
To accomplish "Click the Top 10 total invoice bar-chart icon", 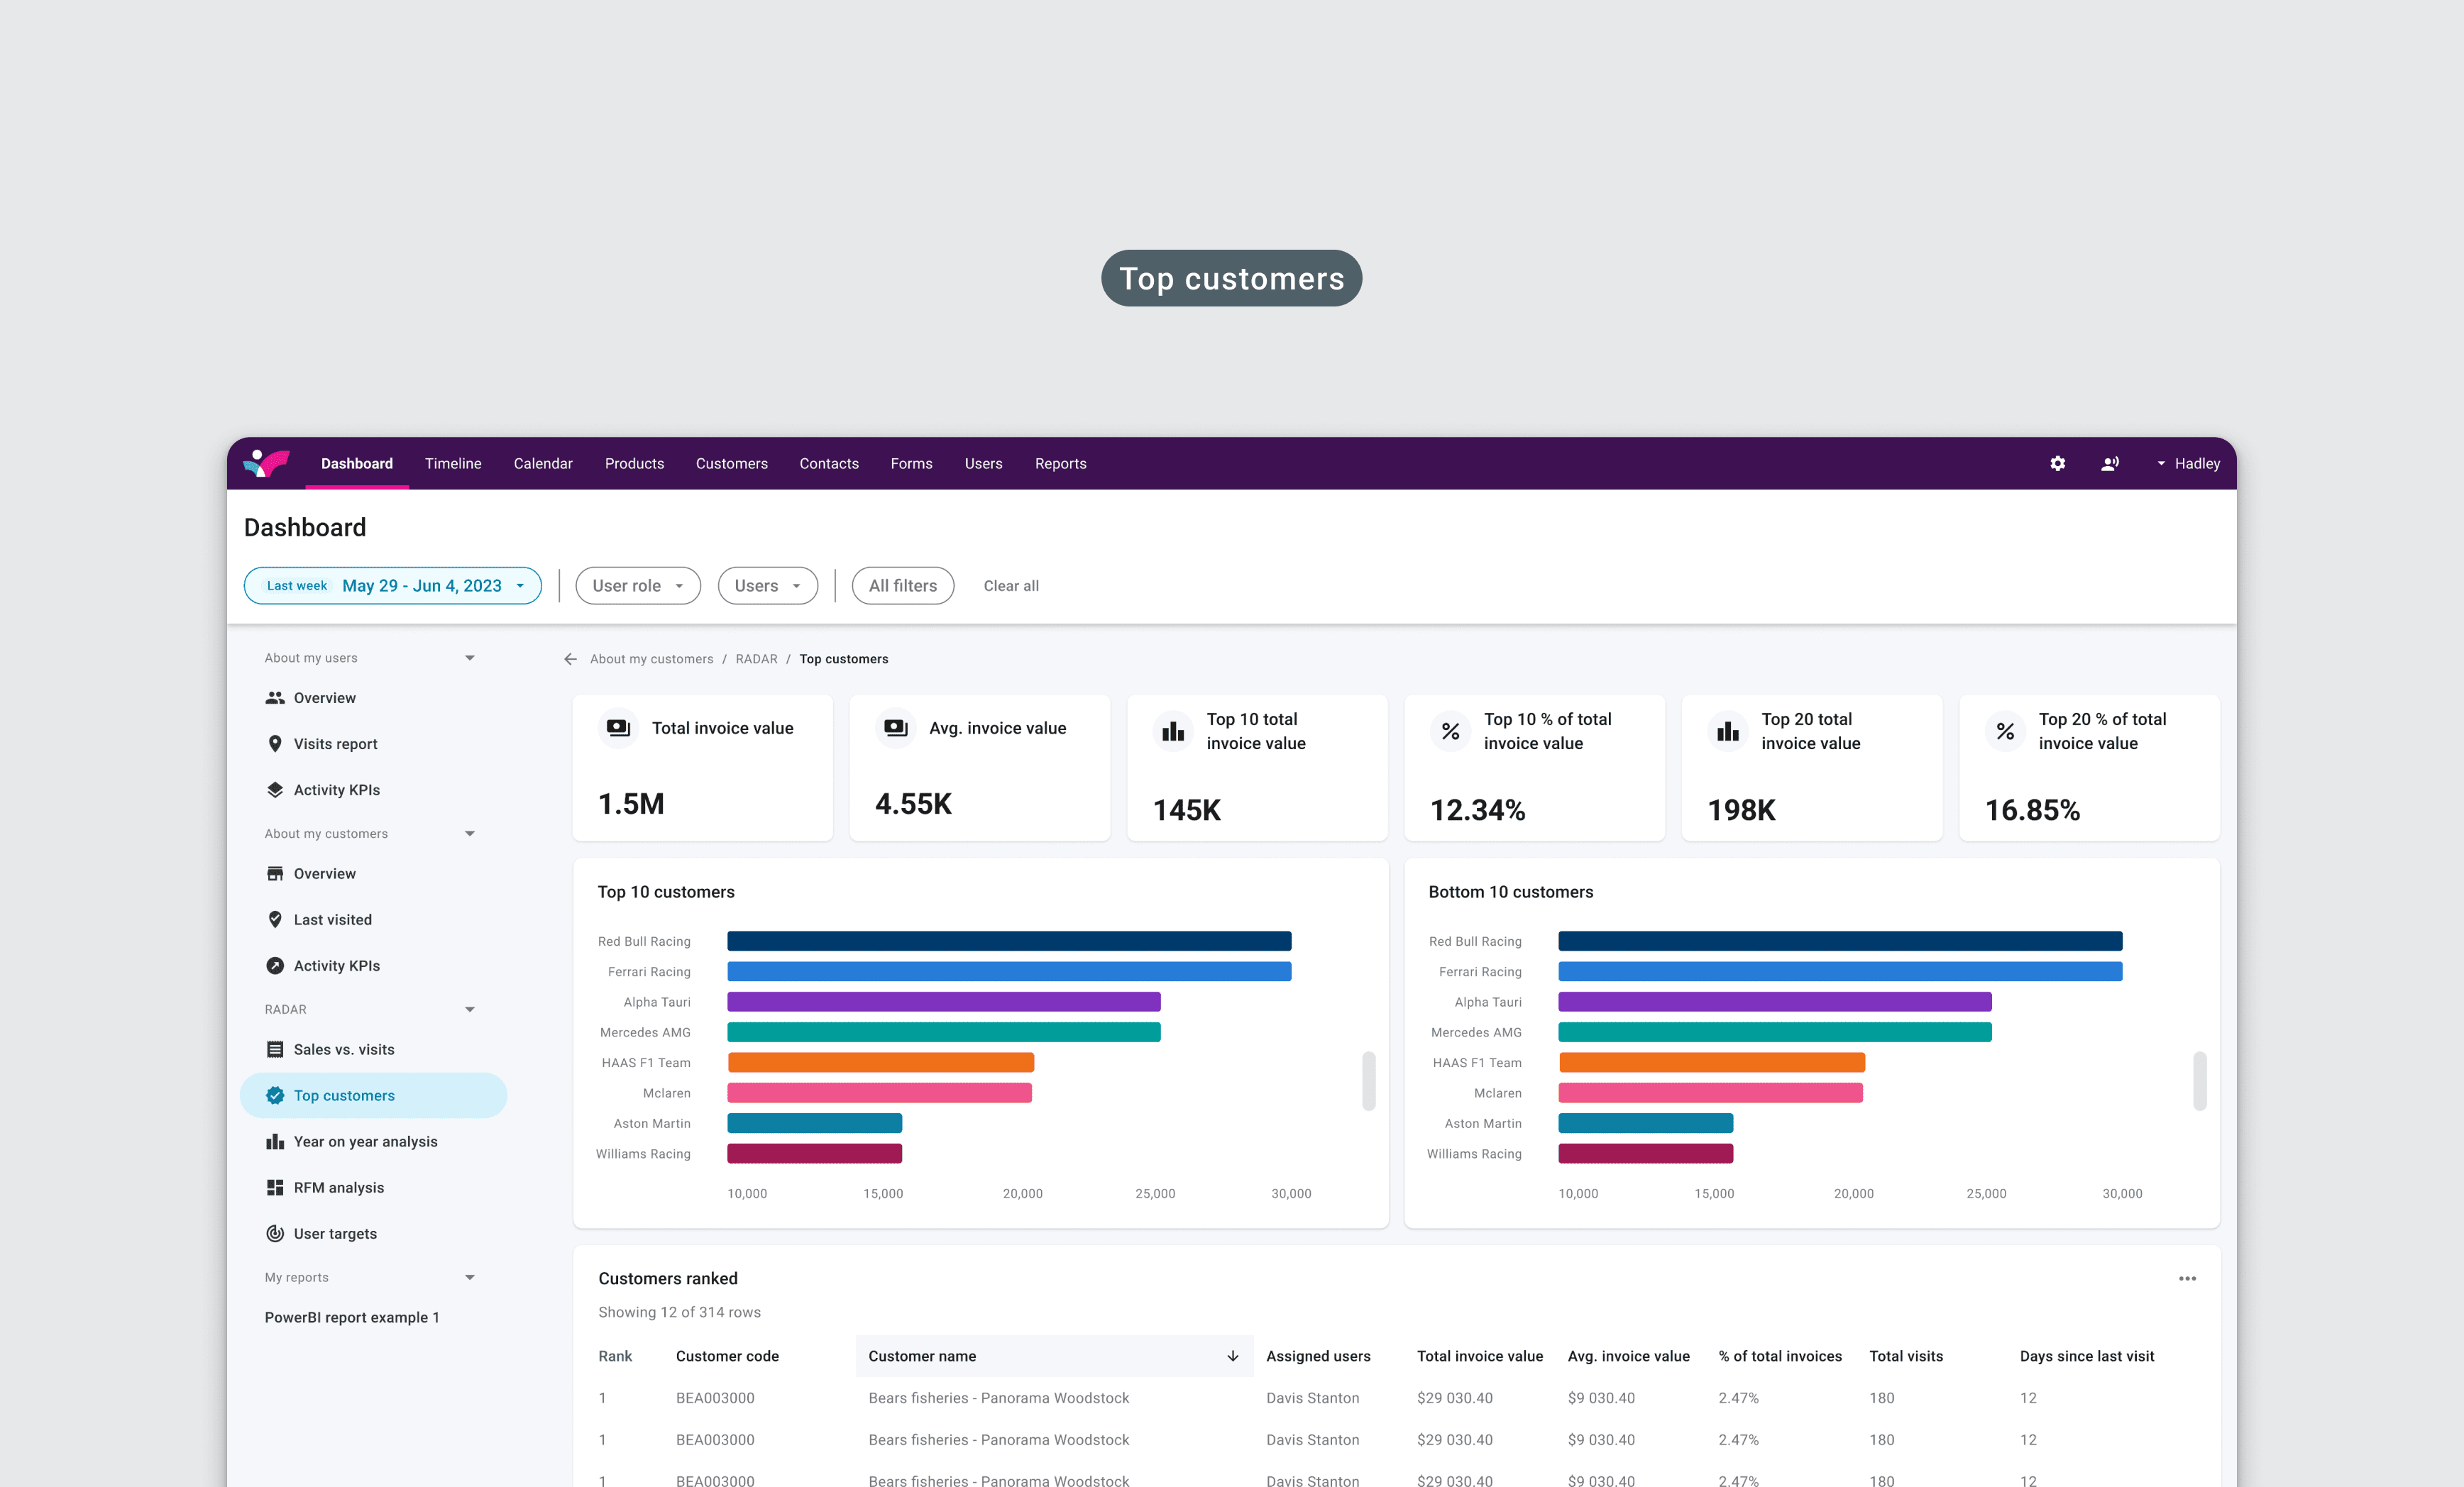I will pyautogui.click(x=1173, y=732).
